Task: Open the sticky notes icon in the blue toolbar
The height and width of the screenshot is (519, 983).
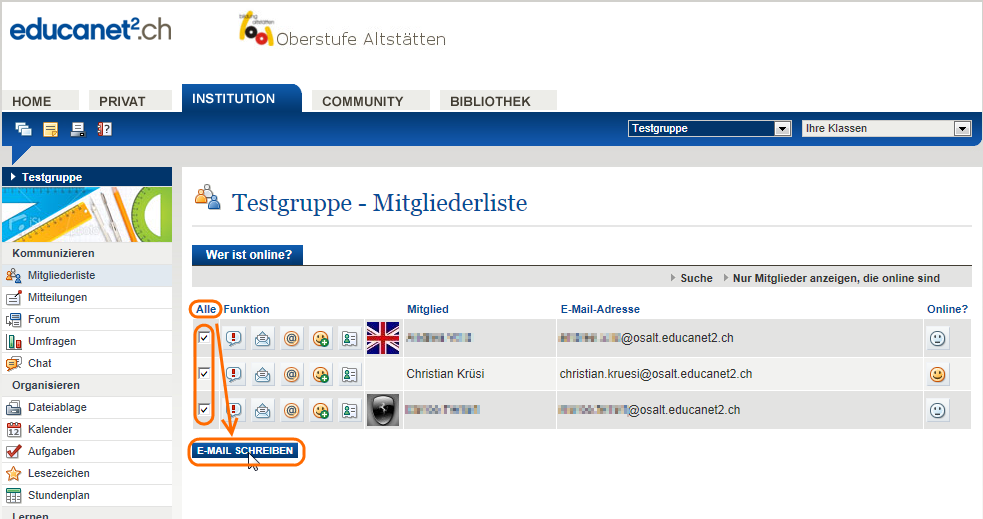Action: click(x=50, y=129)
